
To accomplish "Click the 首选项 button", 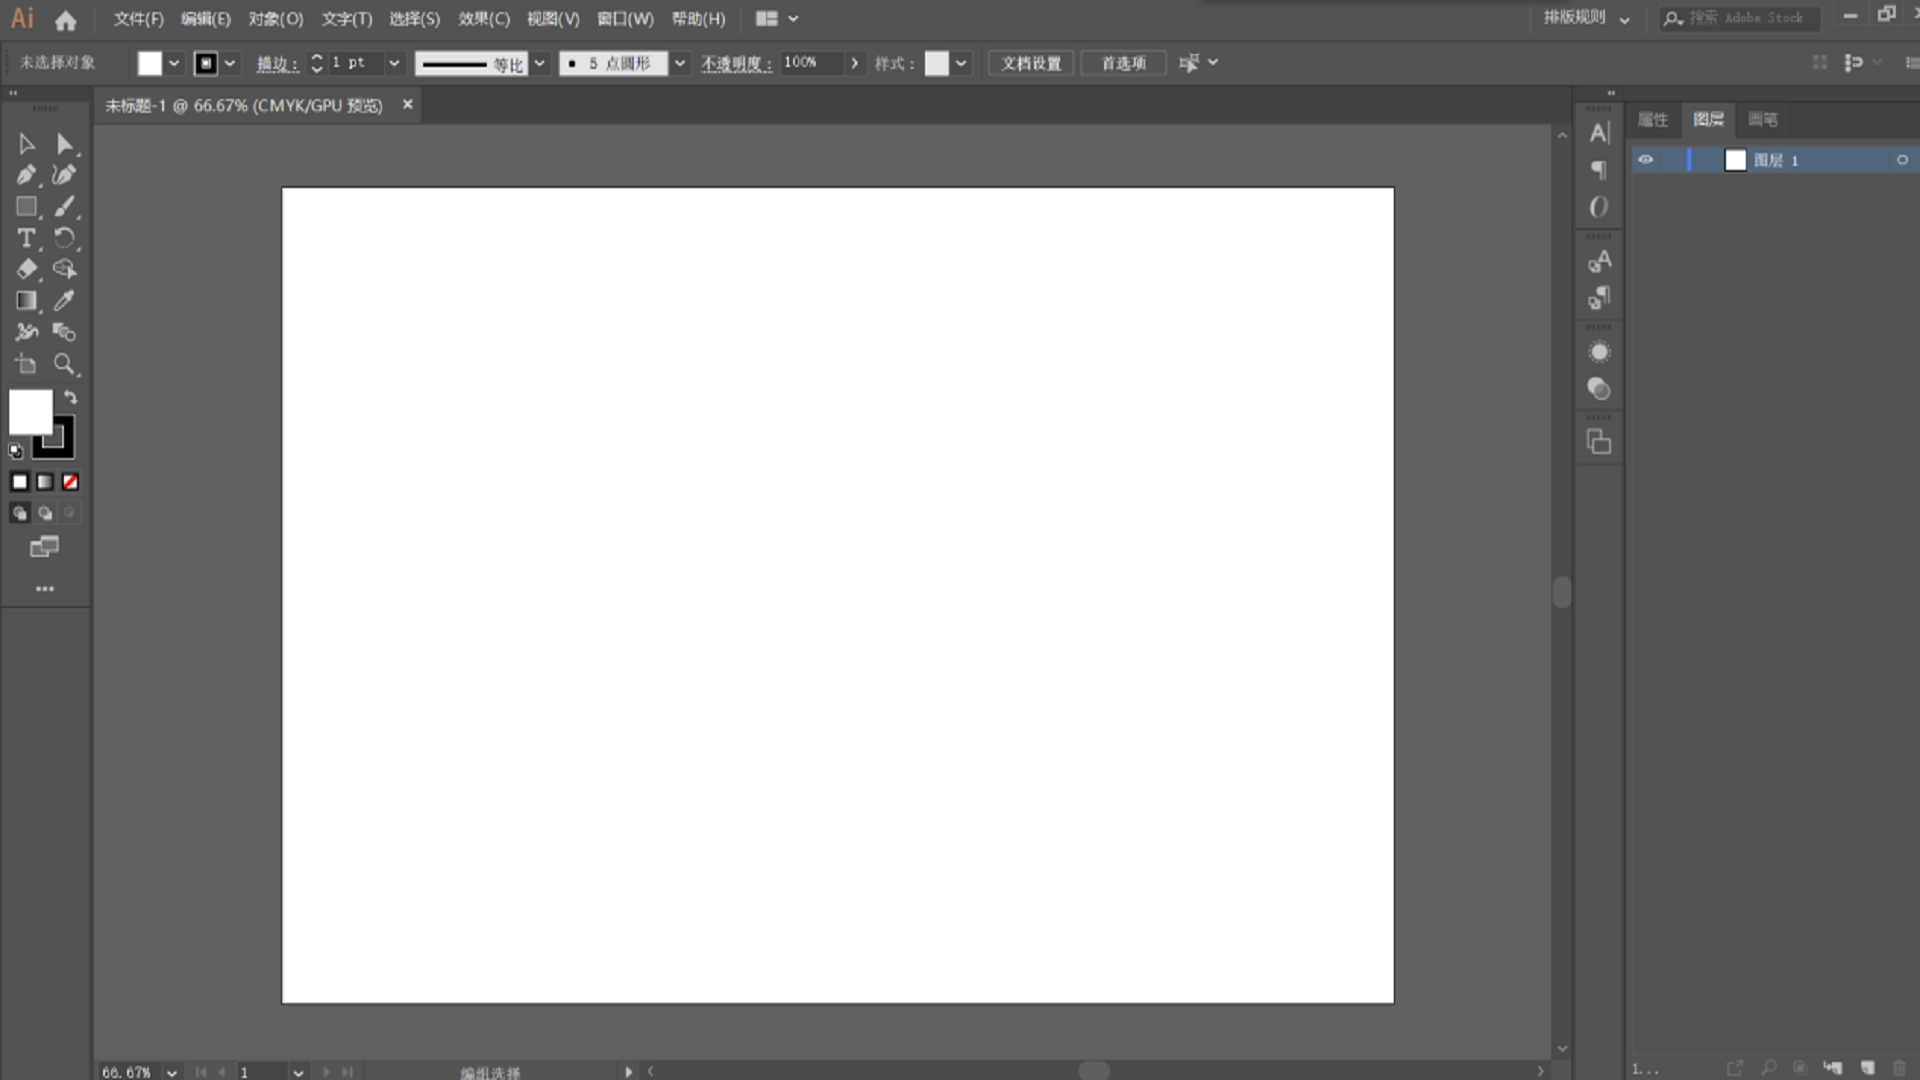I will click(x=1123, y=63).
